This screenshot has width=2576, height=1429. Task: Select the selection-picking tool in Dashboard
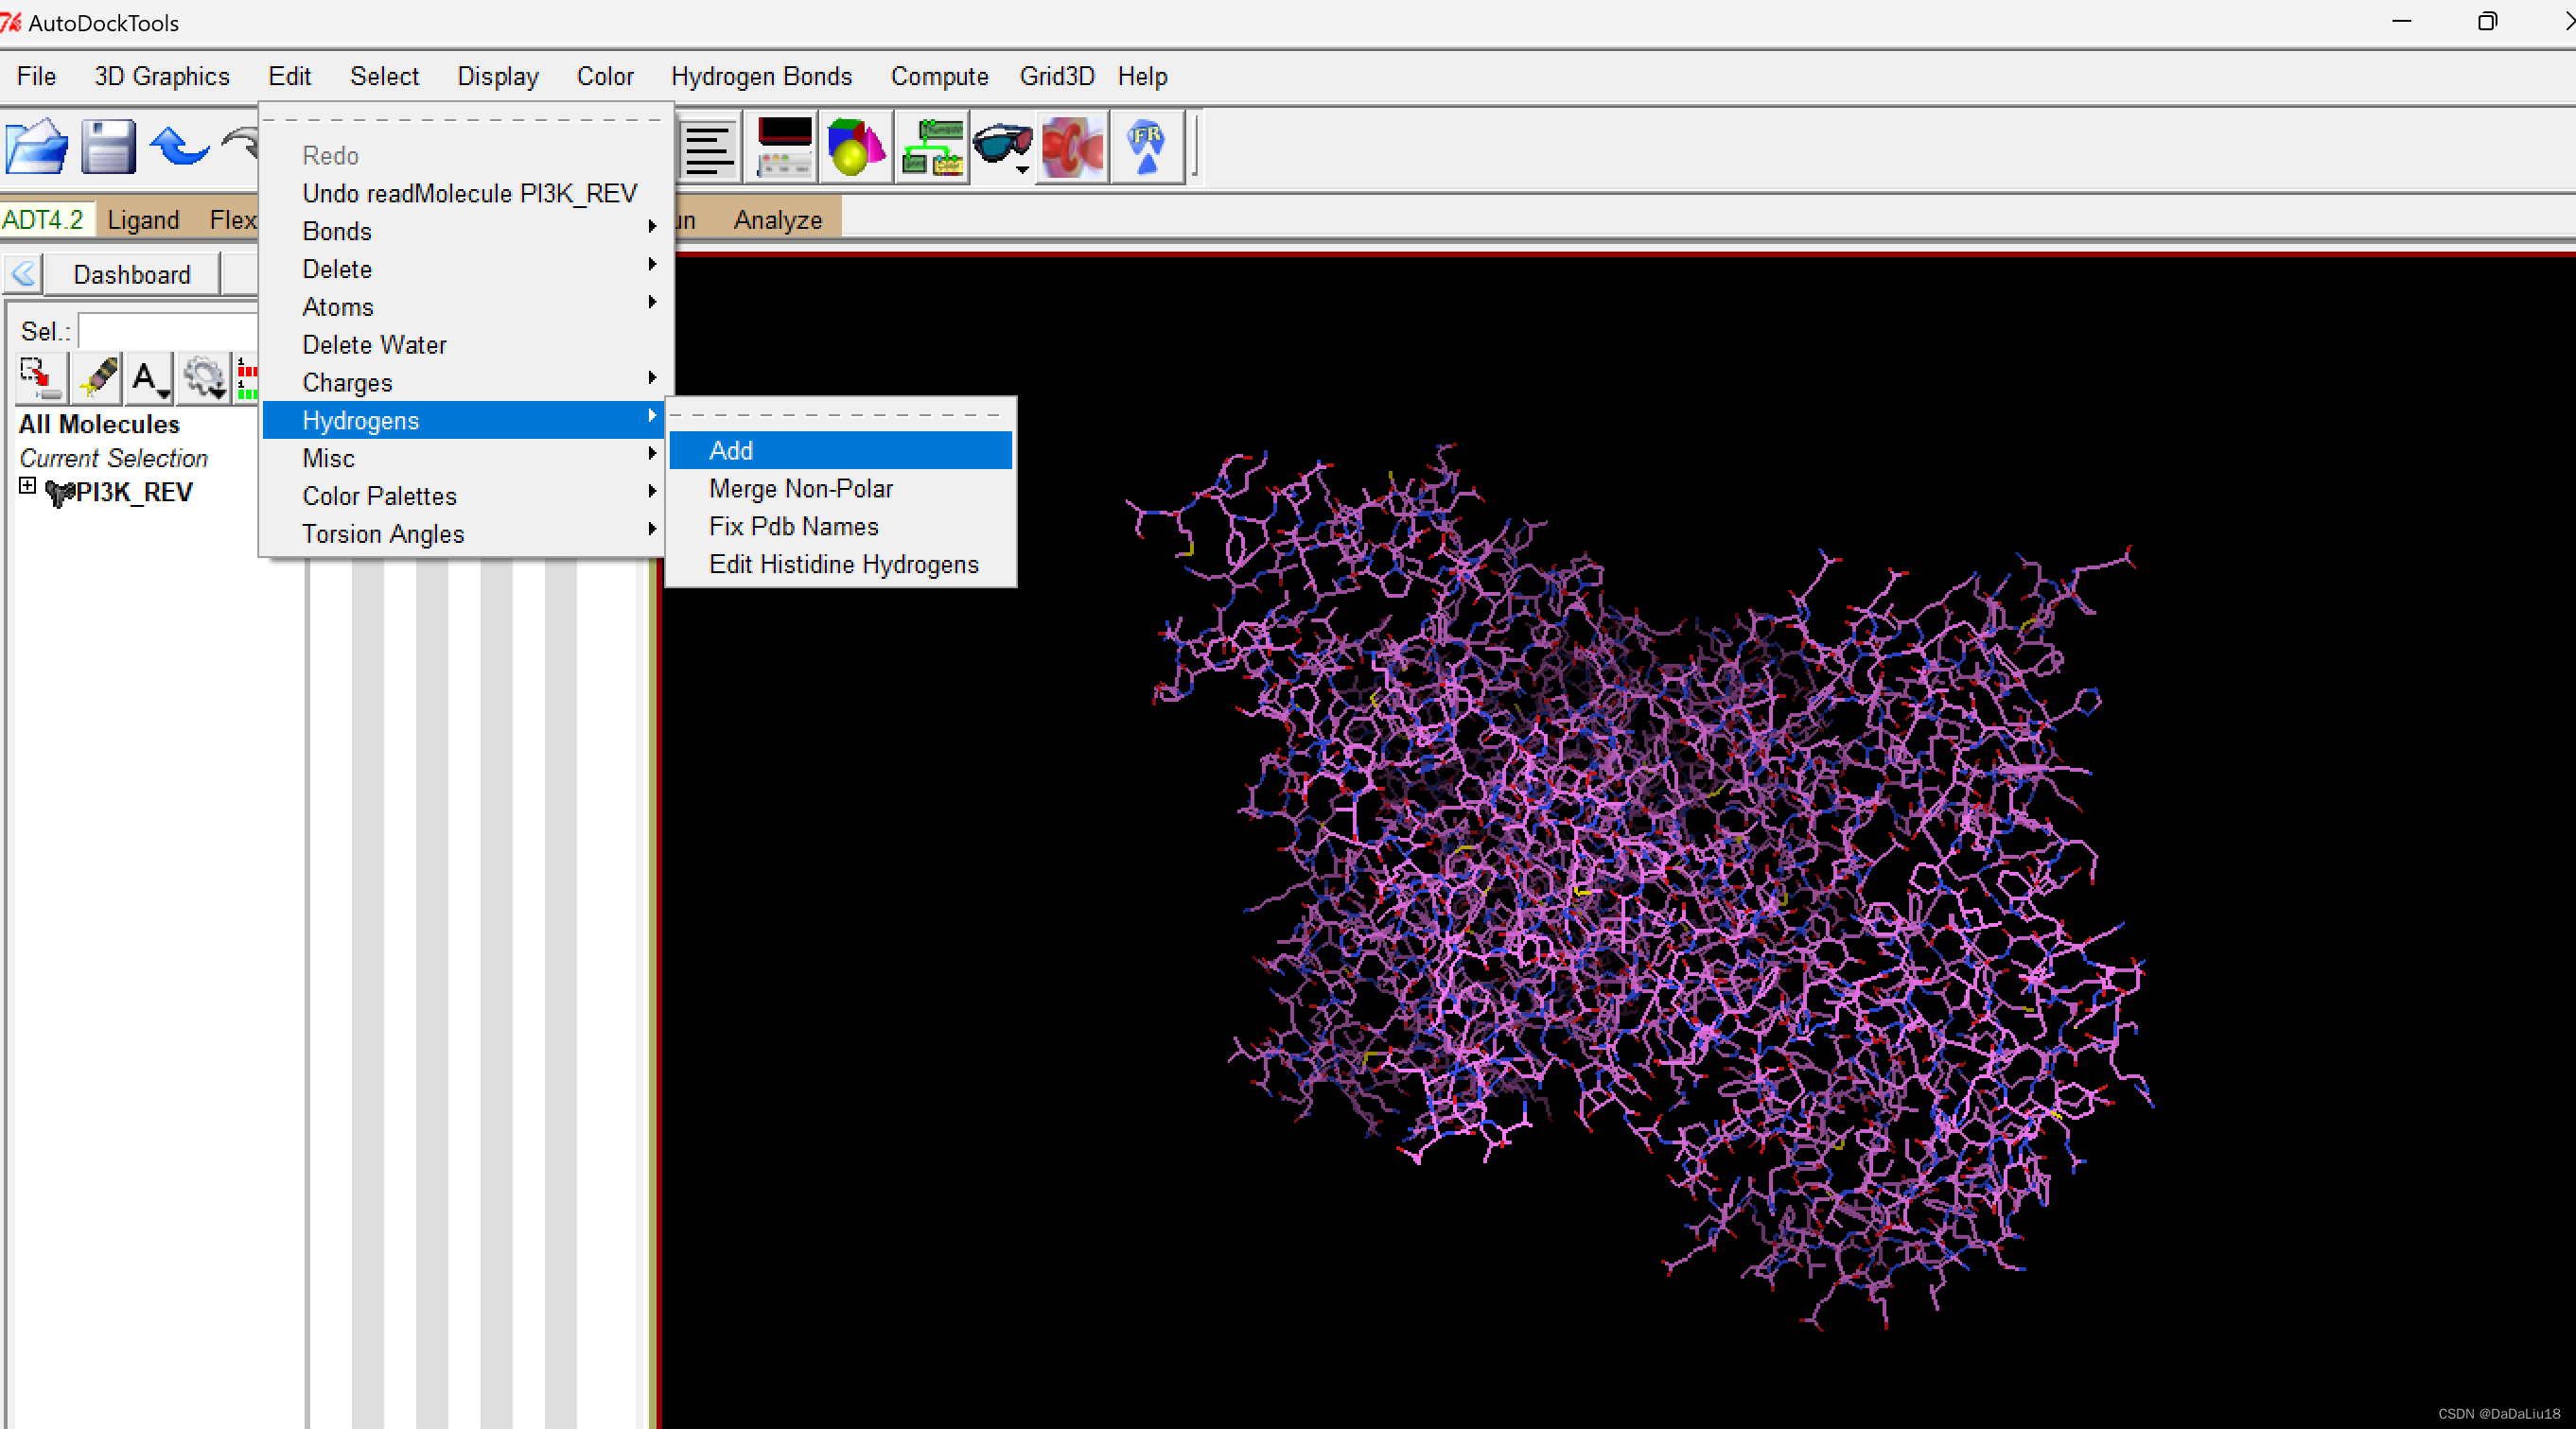coord(40,378)
